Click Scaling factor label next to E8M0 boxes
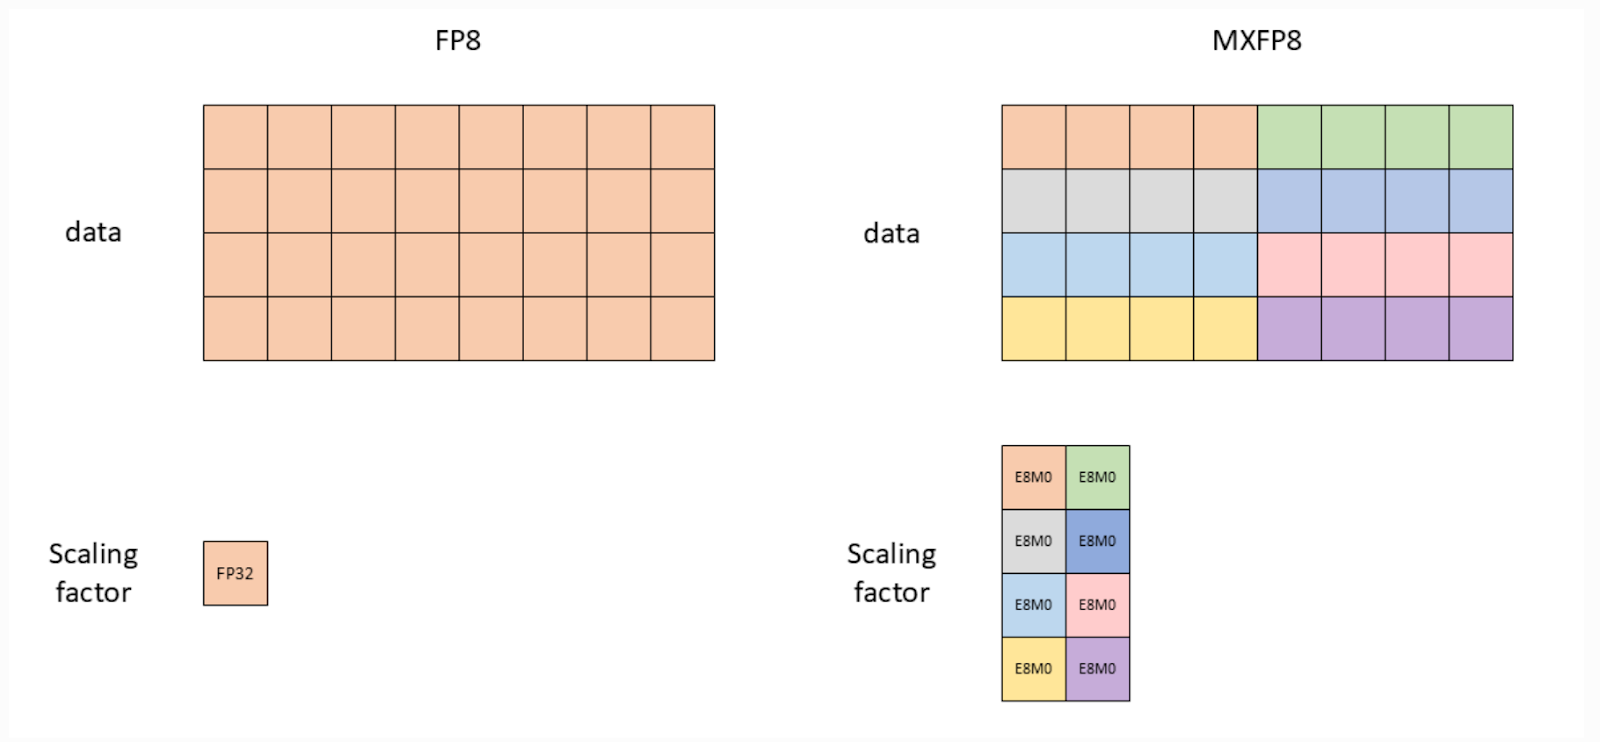Image resolution: width=1600 pixels, height=742 pixels. coord(891,573)
